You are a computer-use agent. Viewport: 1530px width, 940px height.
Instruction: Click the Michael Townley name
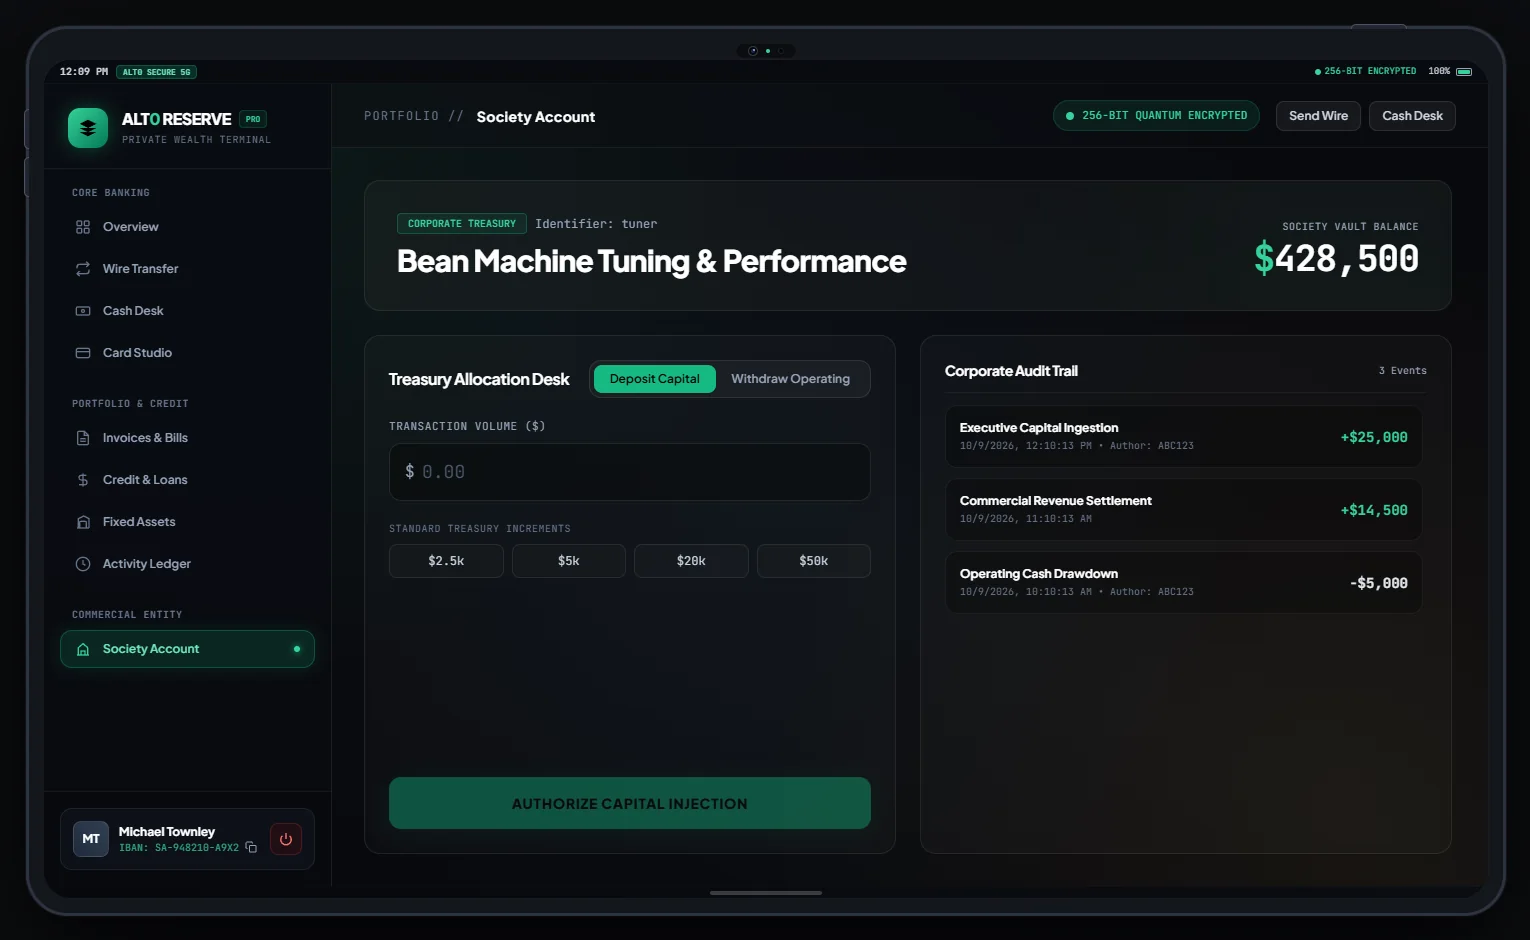point(167,832)
